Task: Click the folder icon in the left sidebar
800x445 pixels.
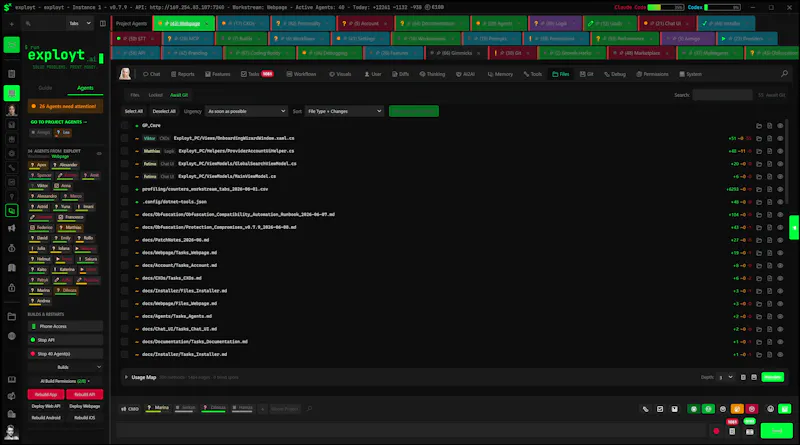Action: point(12,317)
